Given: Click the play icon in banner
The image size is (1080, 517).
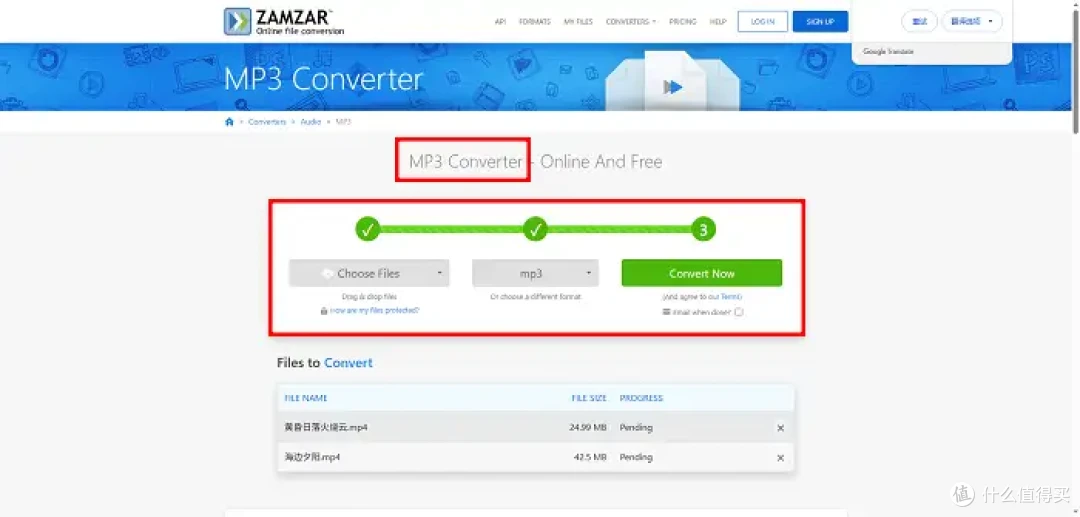Looking at the screenshot, I should click(x=673, y=87).
